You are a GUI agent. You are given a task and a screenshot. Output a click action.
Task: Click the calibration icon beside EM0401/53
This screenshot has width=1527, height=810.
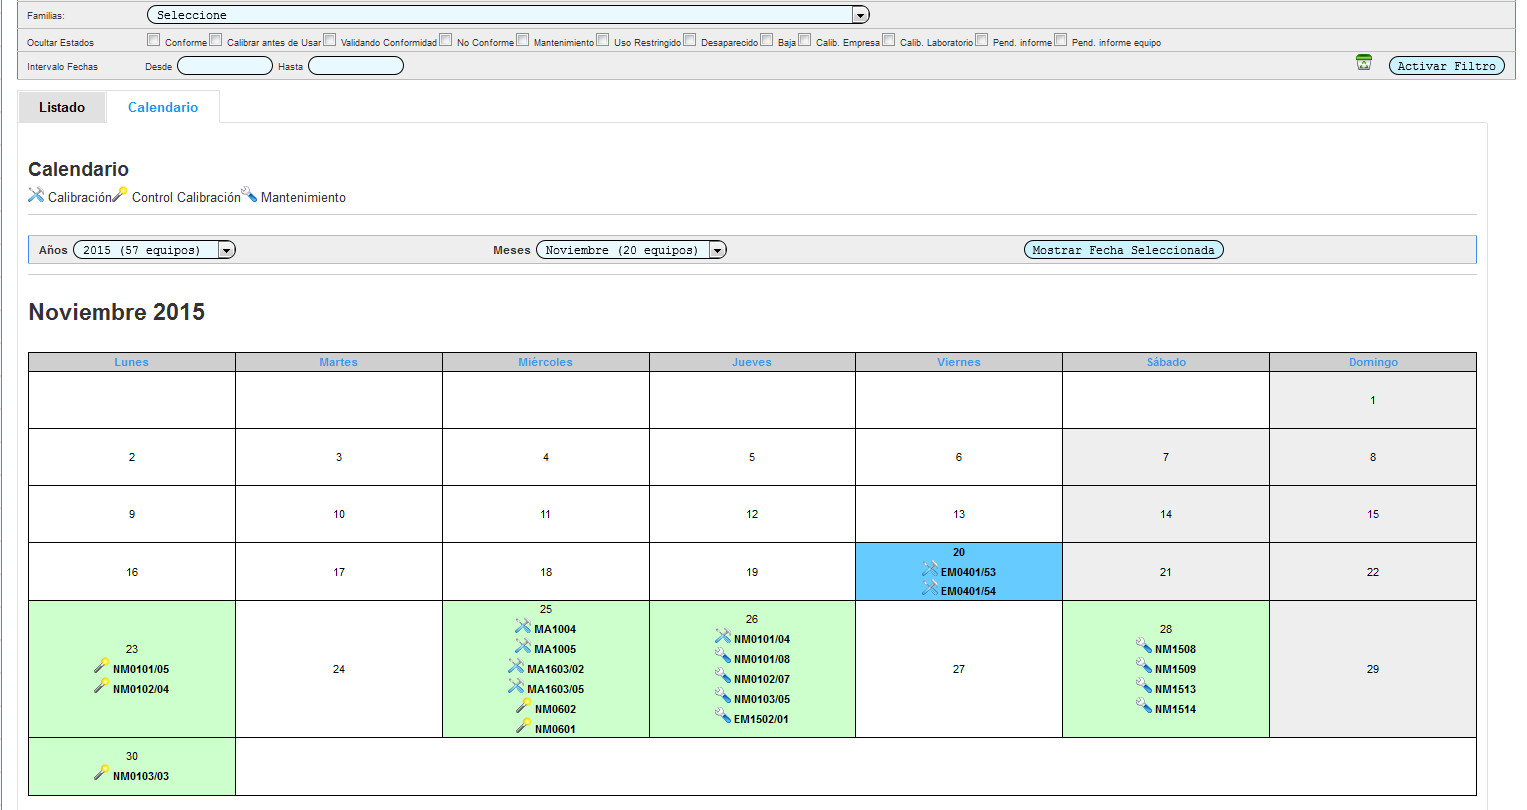point(930,570)
